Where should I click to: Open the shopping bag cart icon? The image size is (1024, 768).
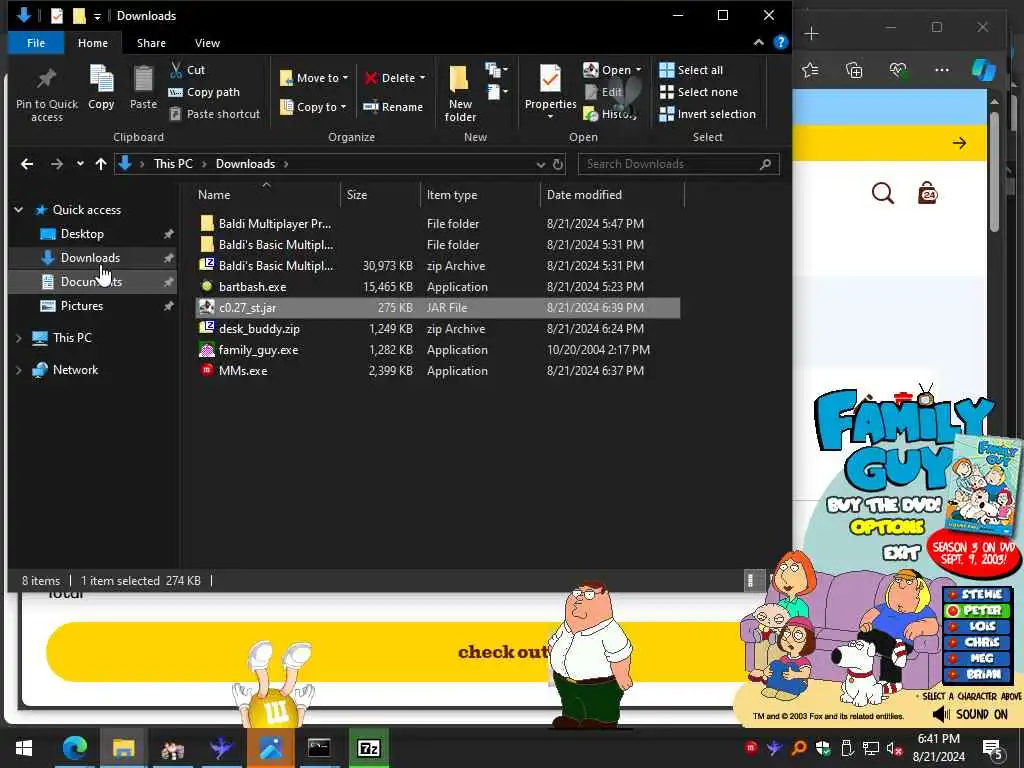[927, 193]
